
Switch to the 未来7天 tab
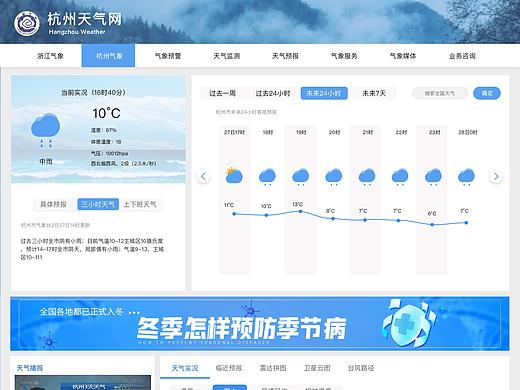tap(374, 93)
